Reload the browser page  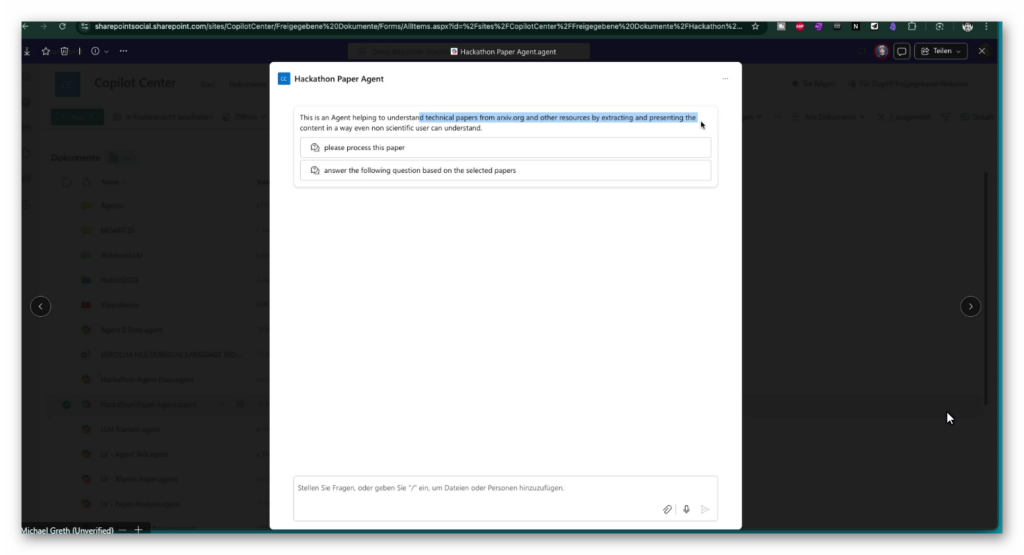pyautogui.click(x=62, y=27)
